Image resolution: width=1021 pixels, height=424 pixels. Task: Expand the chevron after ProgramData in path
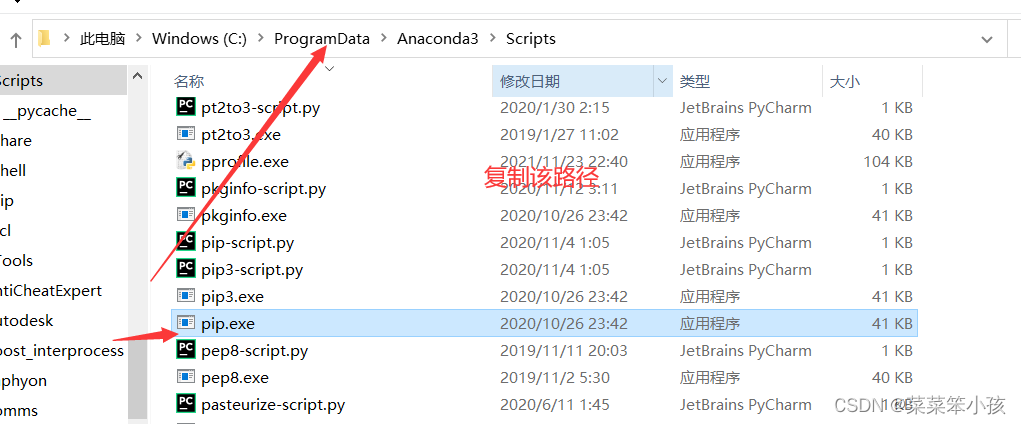[384, 39]
